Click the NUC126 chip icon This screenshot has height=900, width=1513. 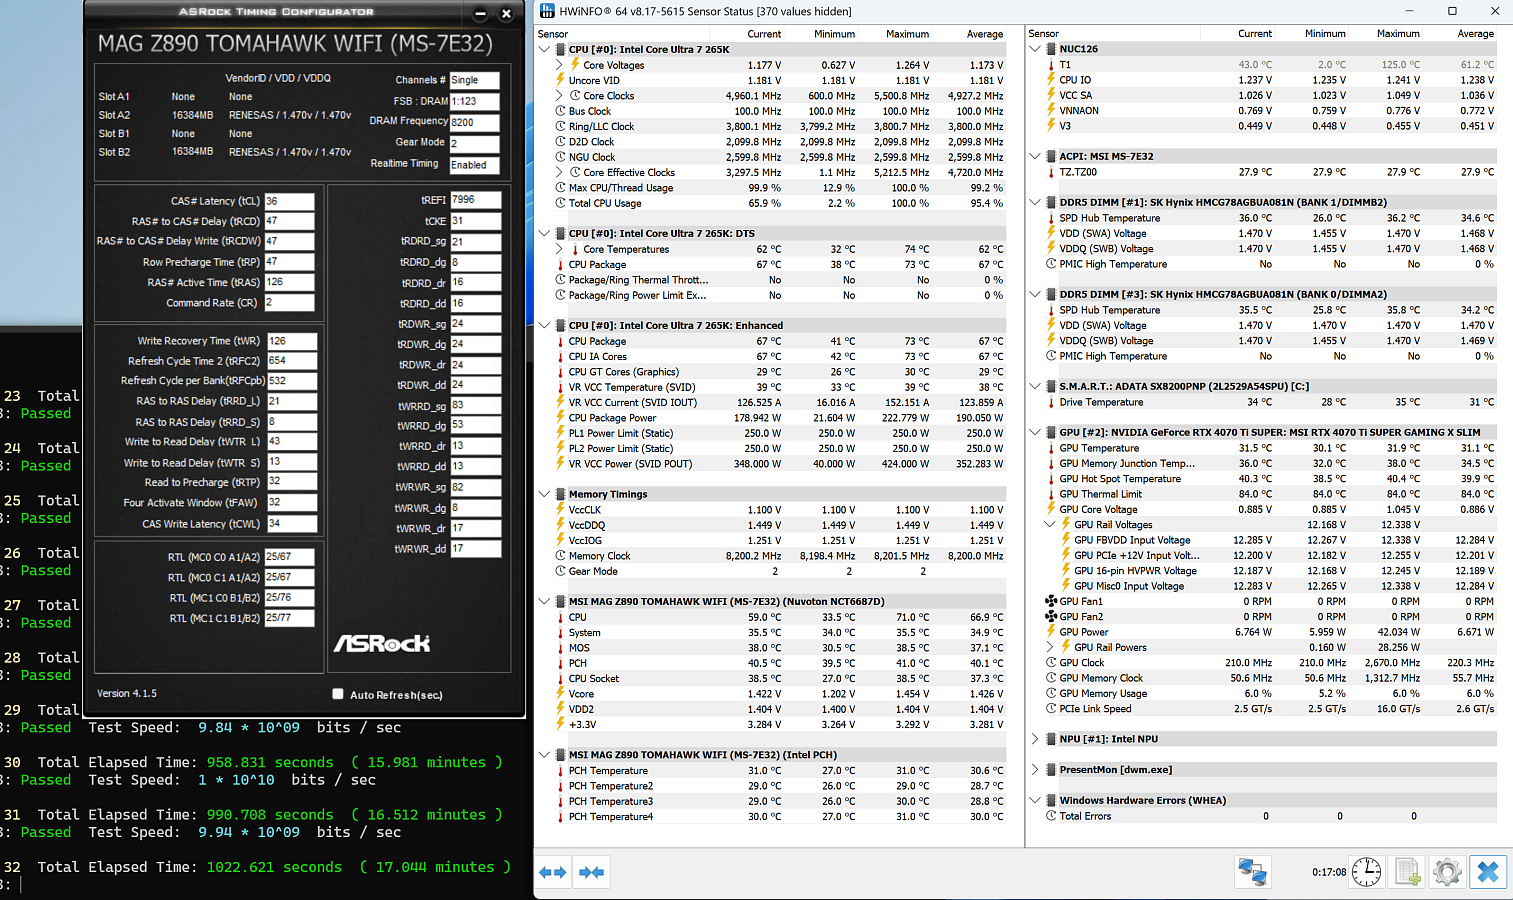(1051, 48)
